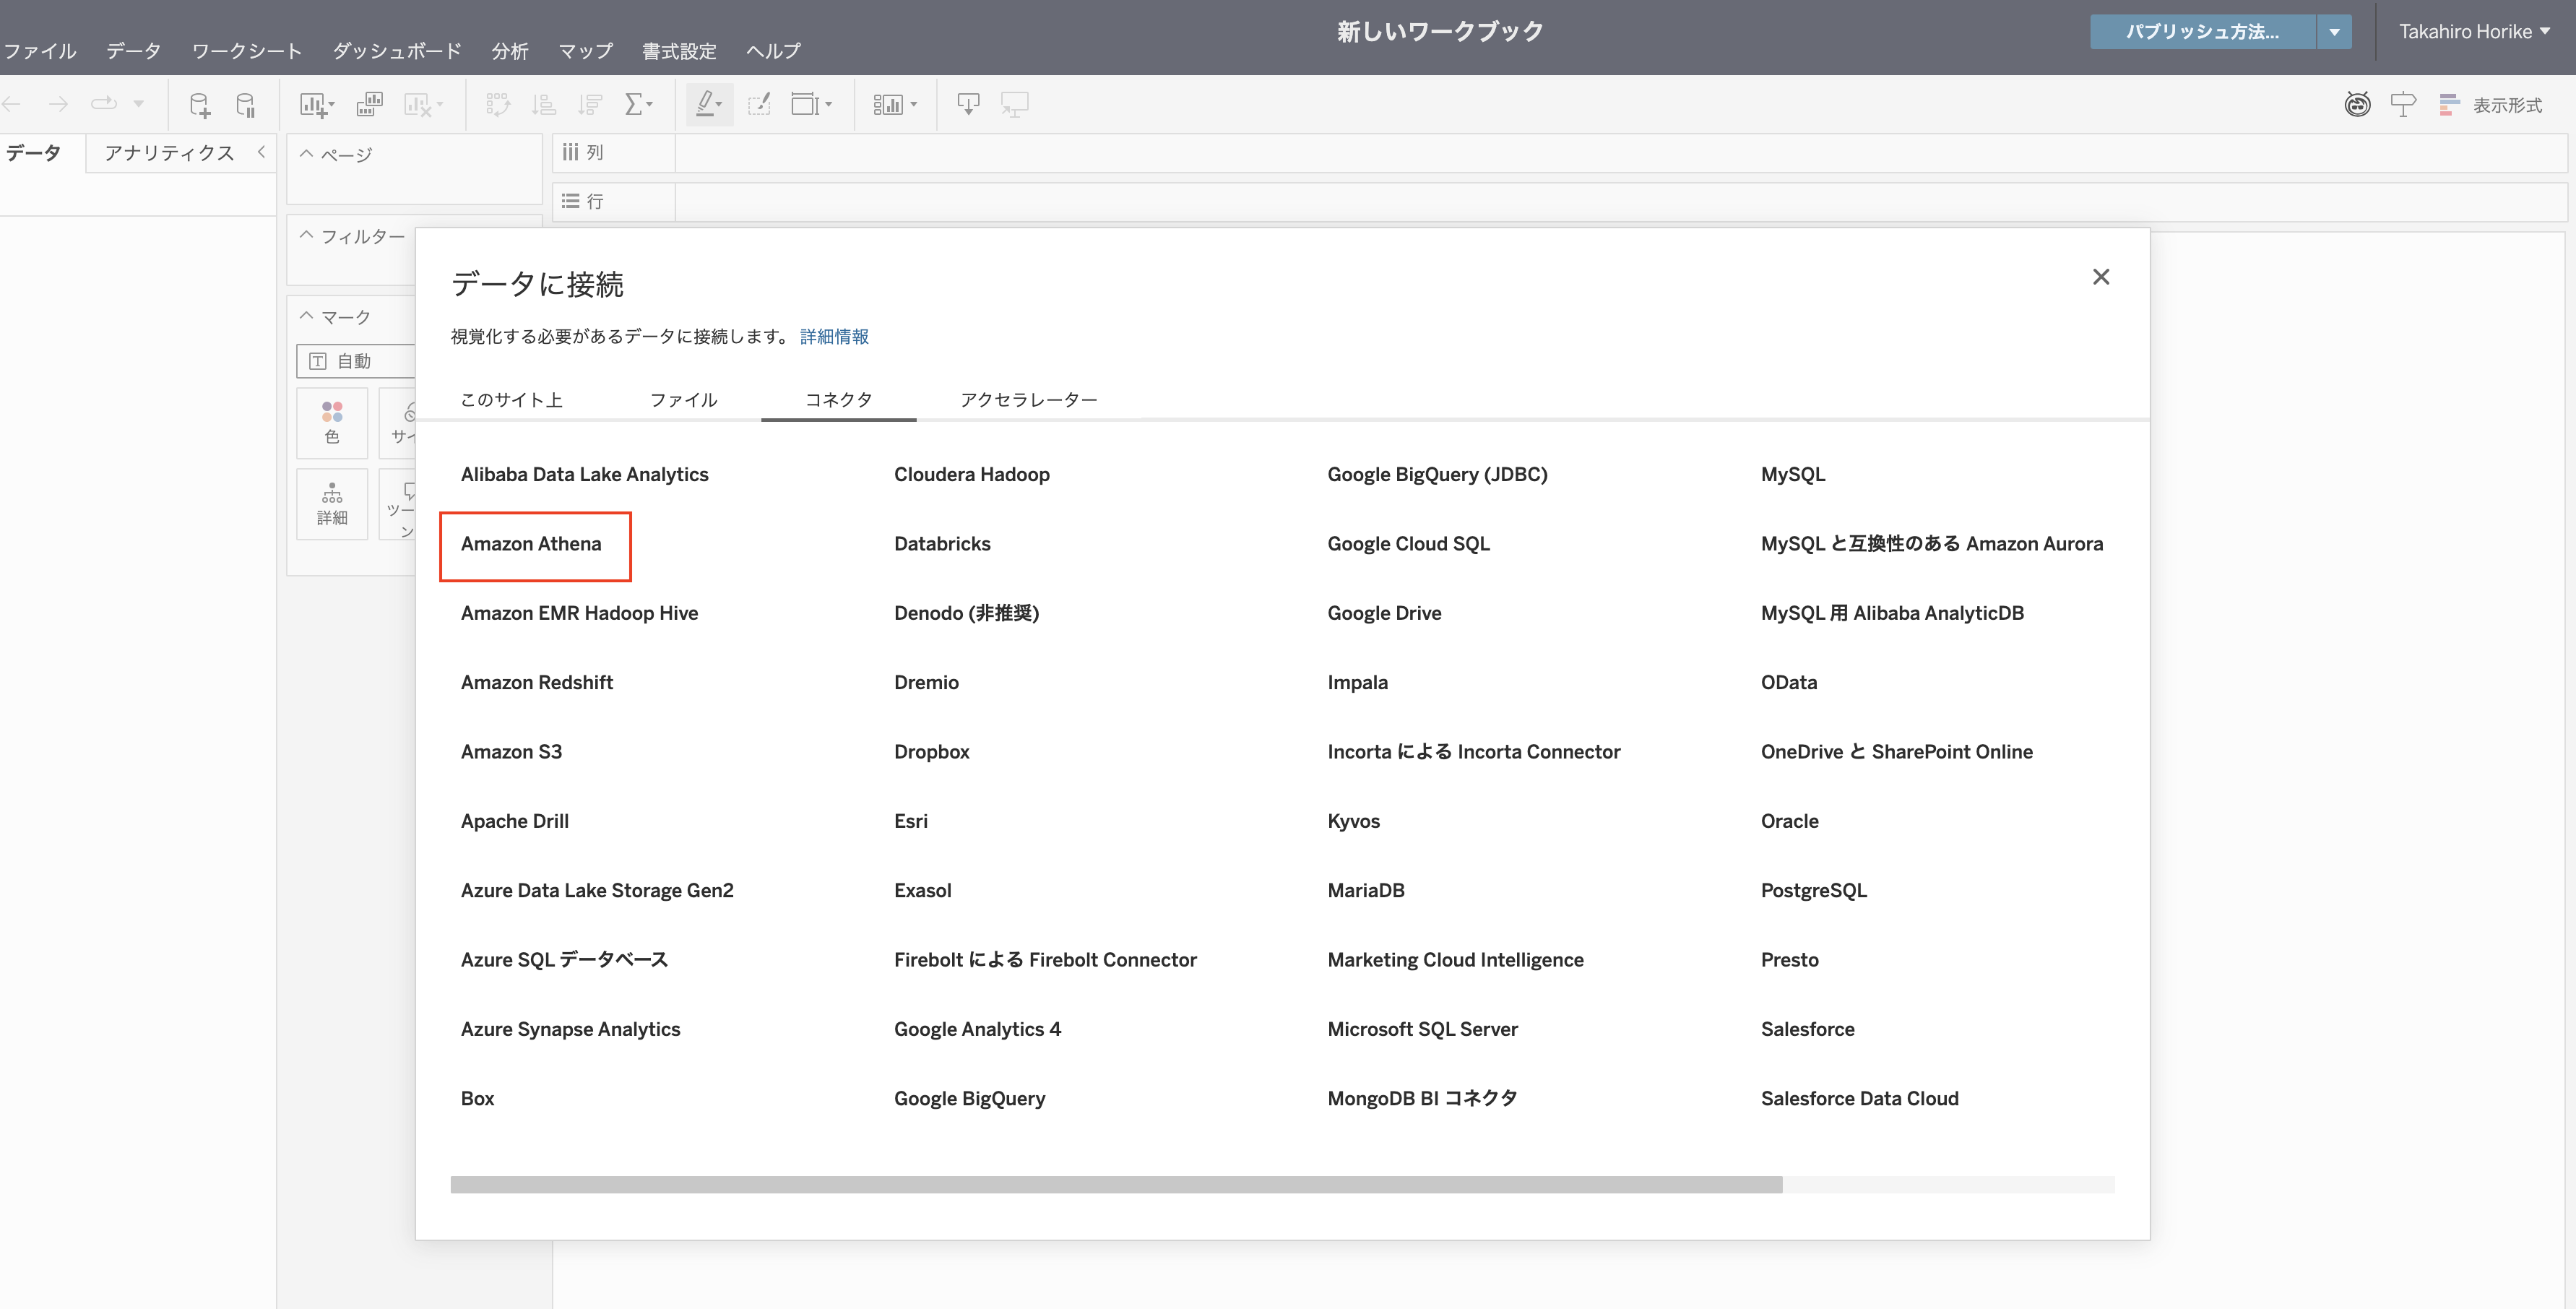Click the Download icon in the toolbar

click(968, 104)
